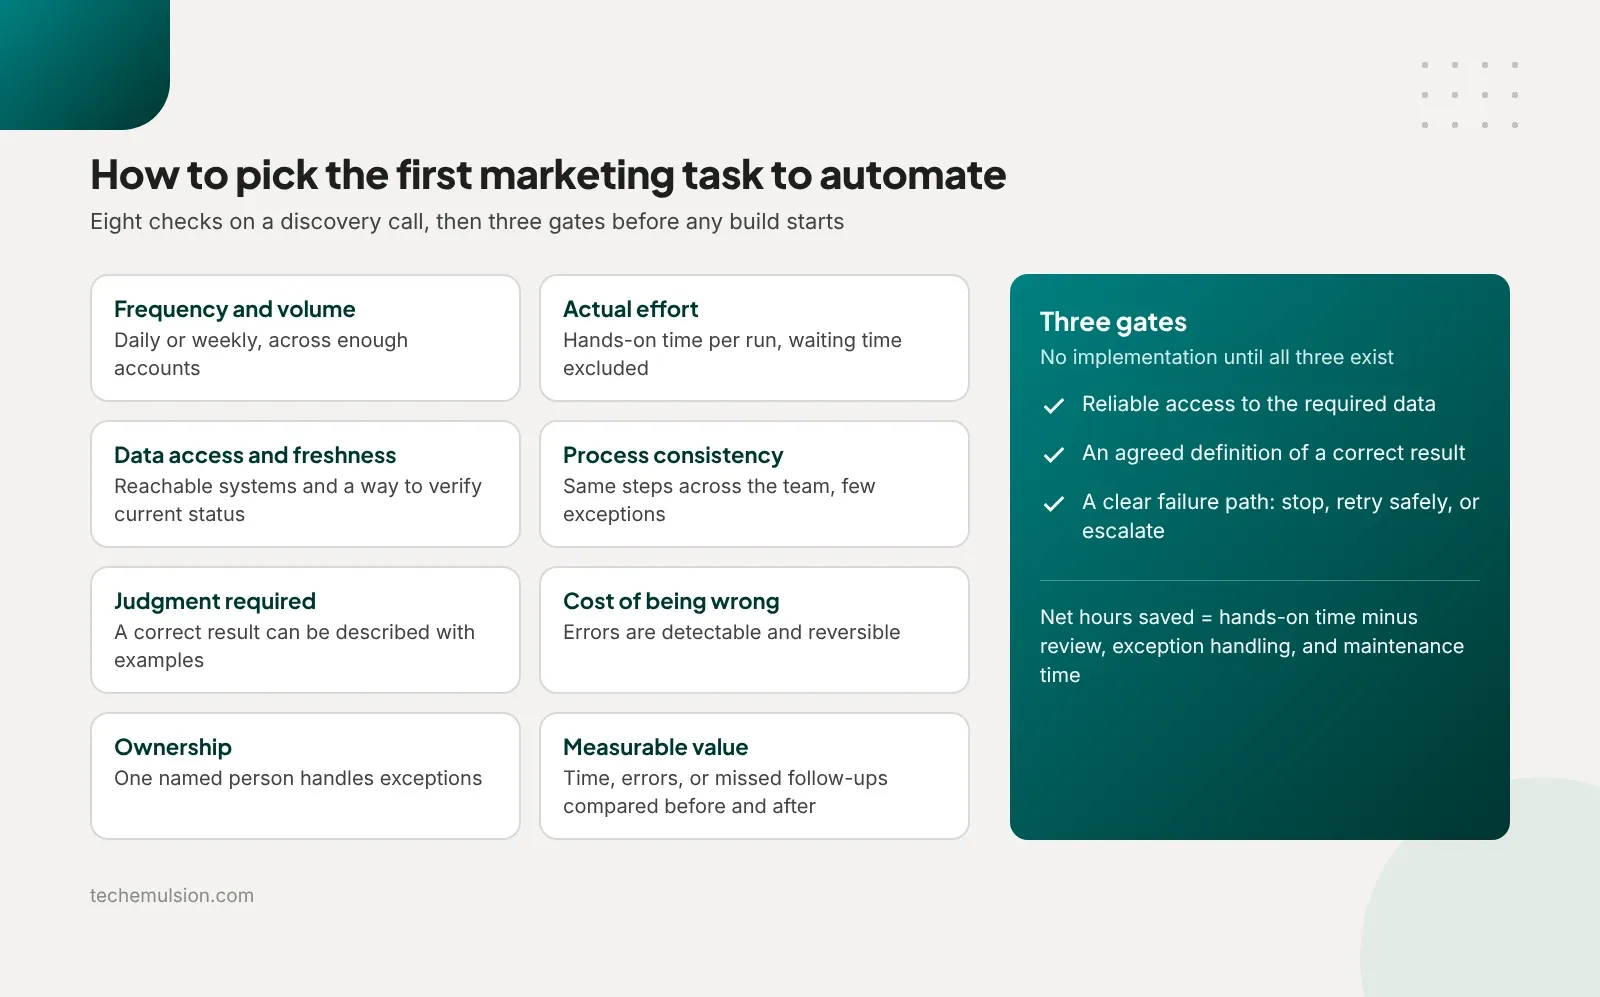Click the 'Ownership' heading
The width and height of the screenshot is (1600, 997).
tap(173, 747)
